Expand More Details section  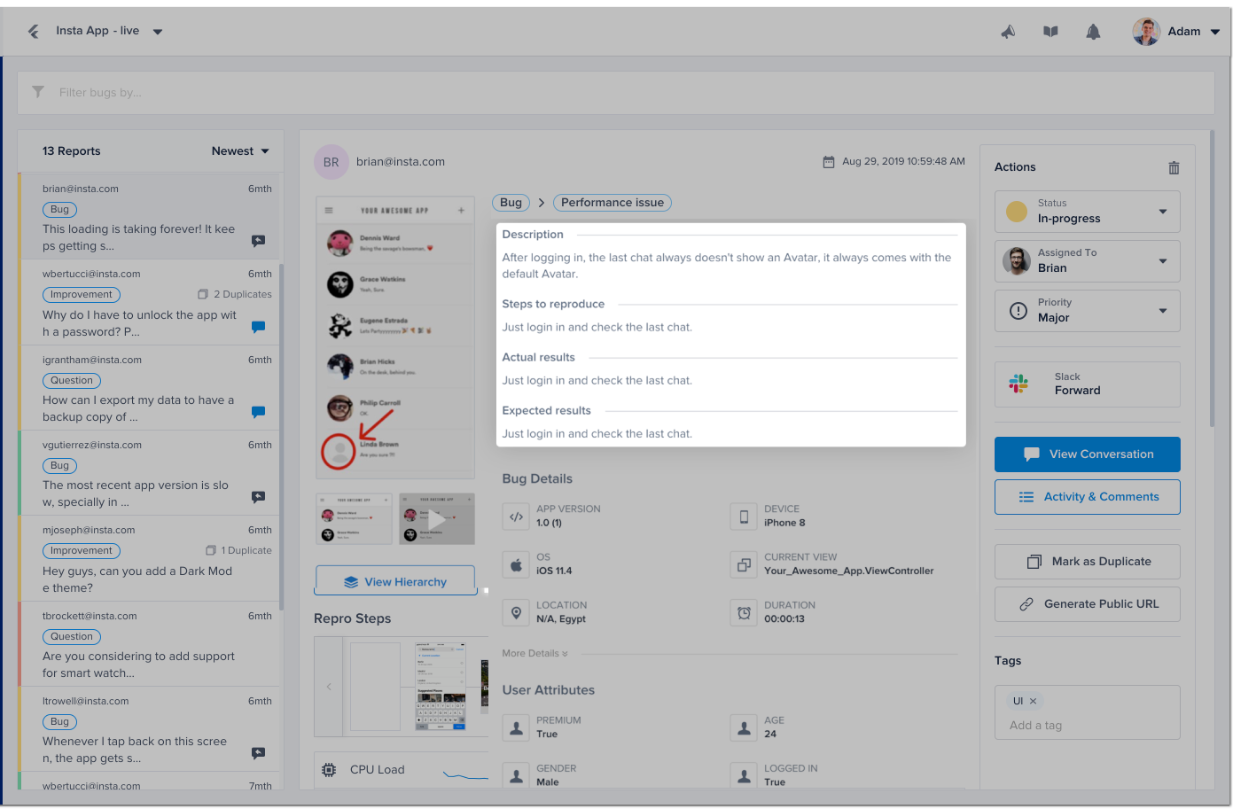[535, 654]
